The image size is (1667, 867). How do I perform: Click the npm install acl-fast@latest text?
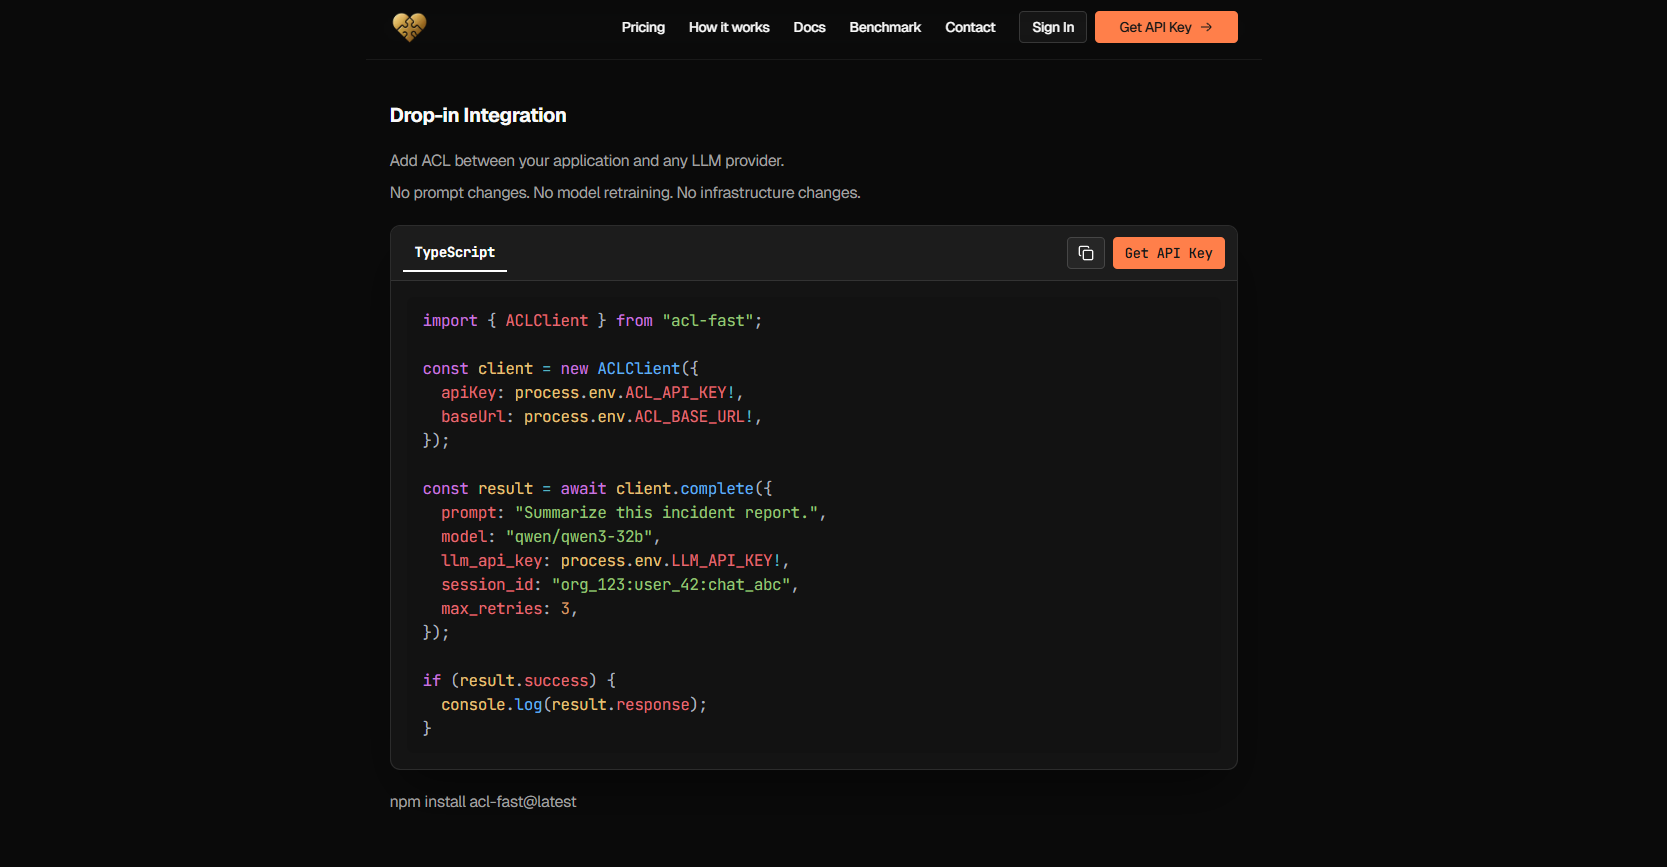tap(483, 802)
